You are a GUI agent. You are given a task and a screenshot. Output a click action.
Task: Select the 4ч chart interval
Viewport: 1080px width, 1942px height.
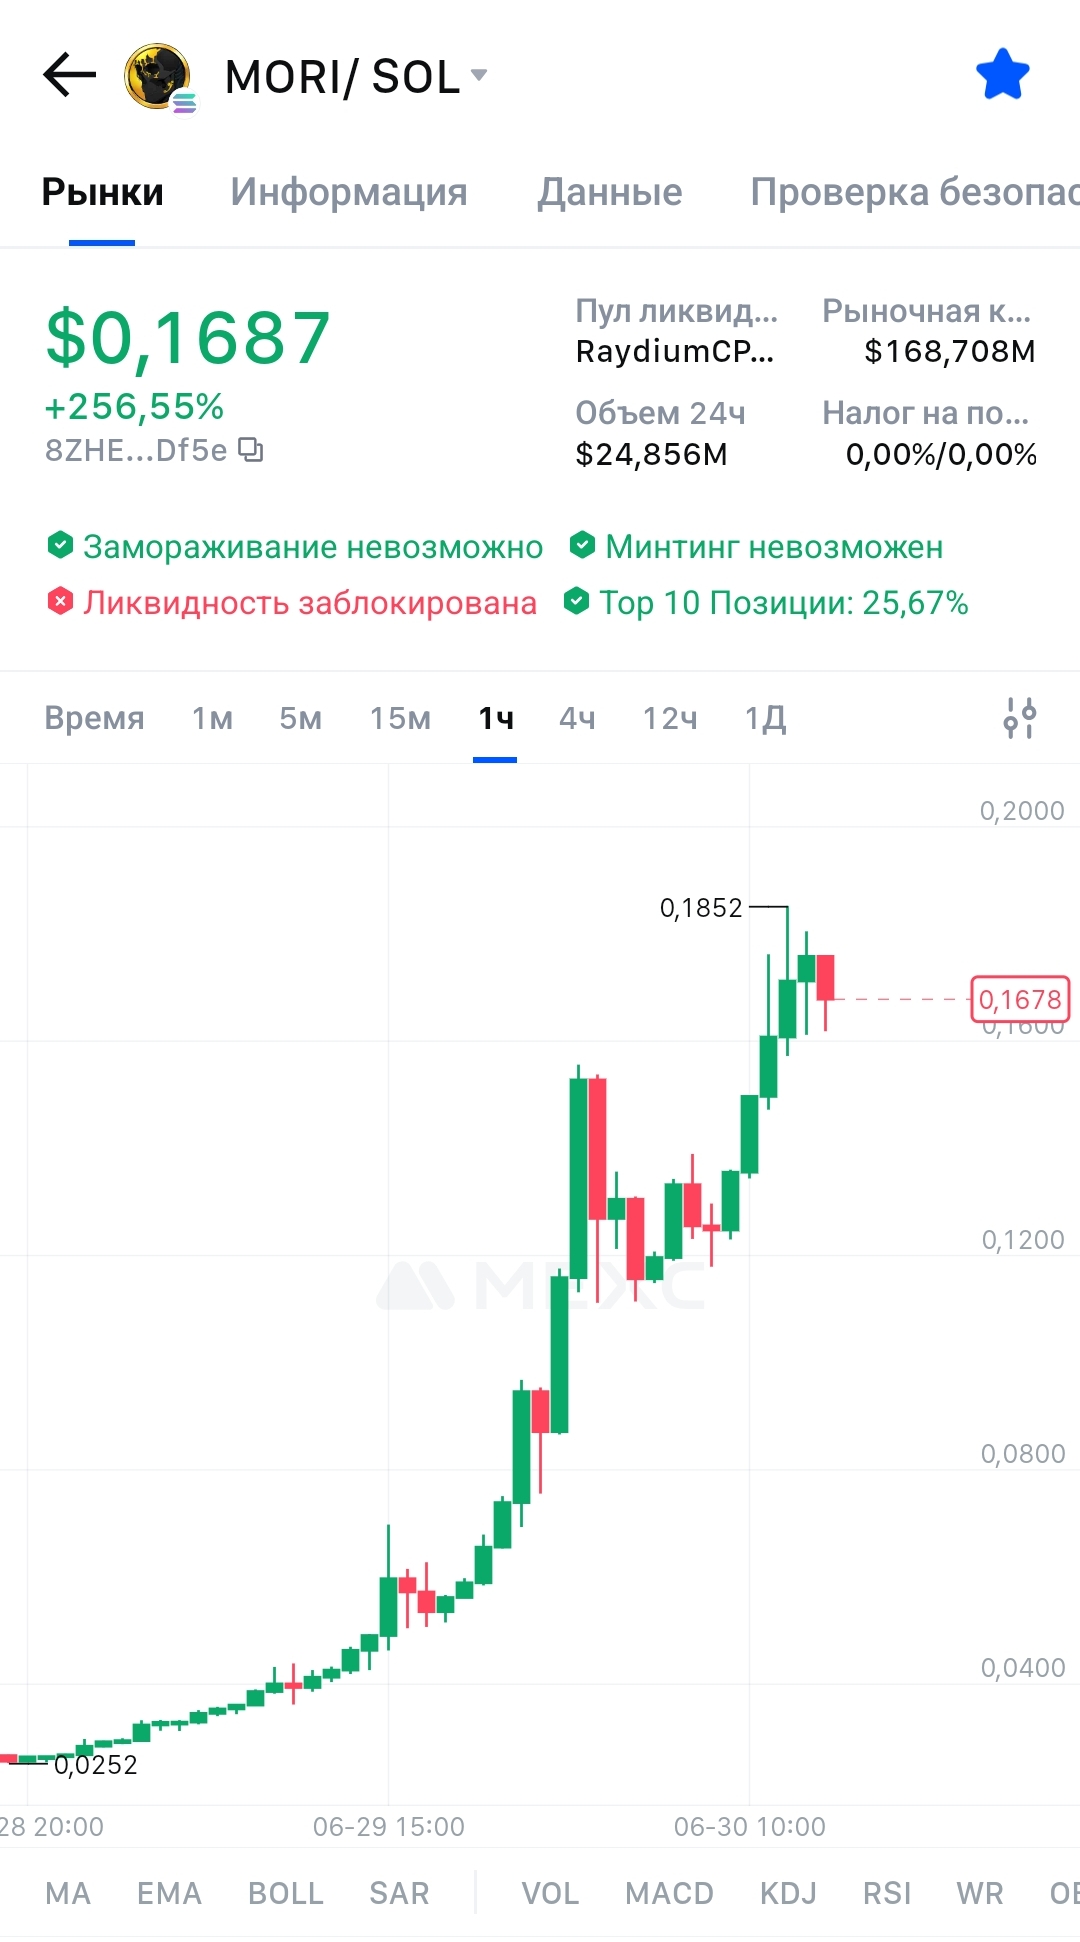point(577,718)
